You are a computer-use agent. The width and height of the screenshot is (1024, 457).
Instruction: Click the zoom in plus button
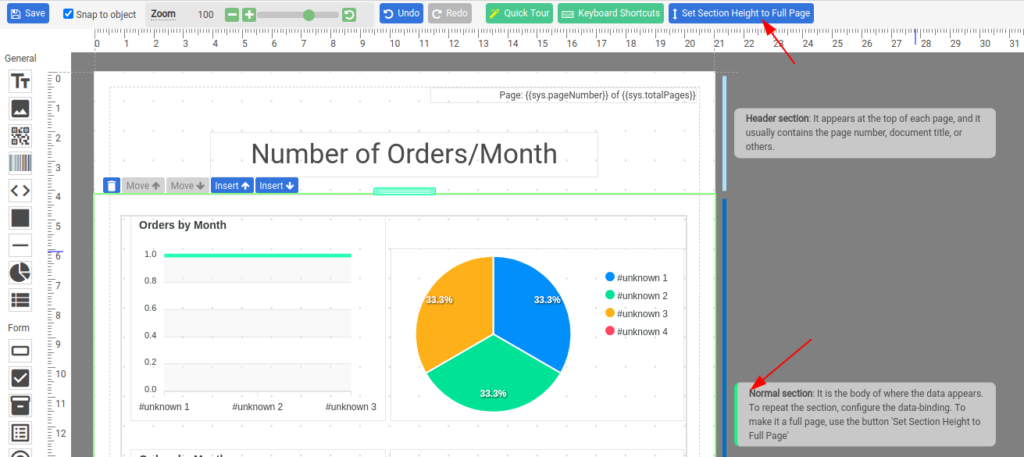click(249, 15)
